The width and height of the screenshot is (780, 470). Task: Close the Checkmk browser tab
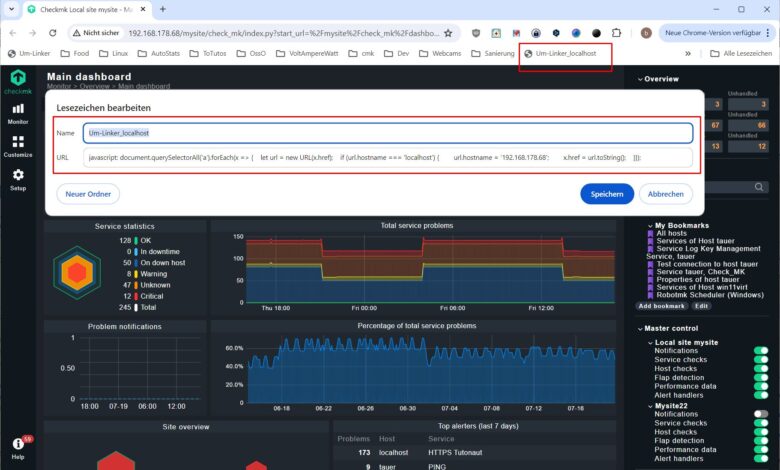pyautogui.click(x=143, y=9)
